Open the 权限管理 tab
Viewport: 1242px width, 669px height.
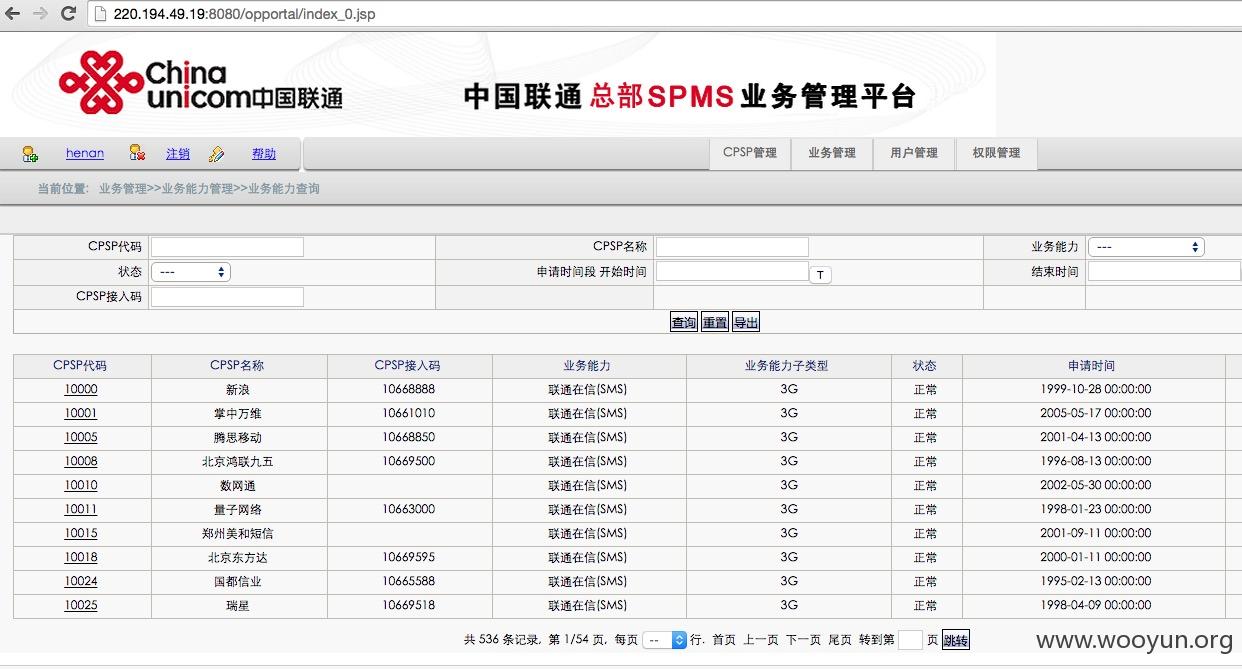point(996,153)
